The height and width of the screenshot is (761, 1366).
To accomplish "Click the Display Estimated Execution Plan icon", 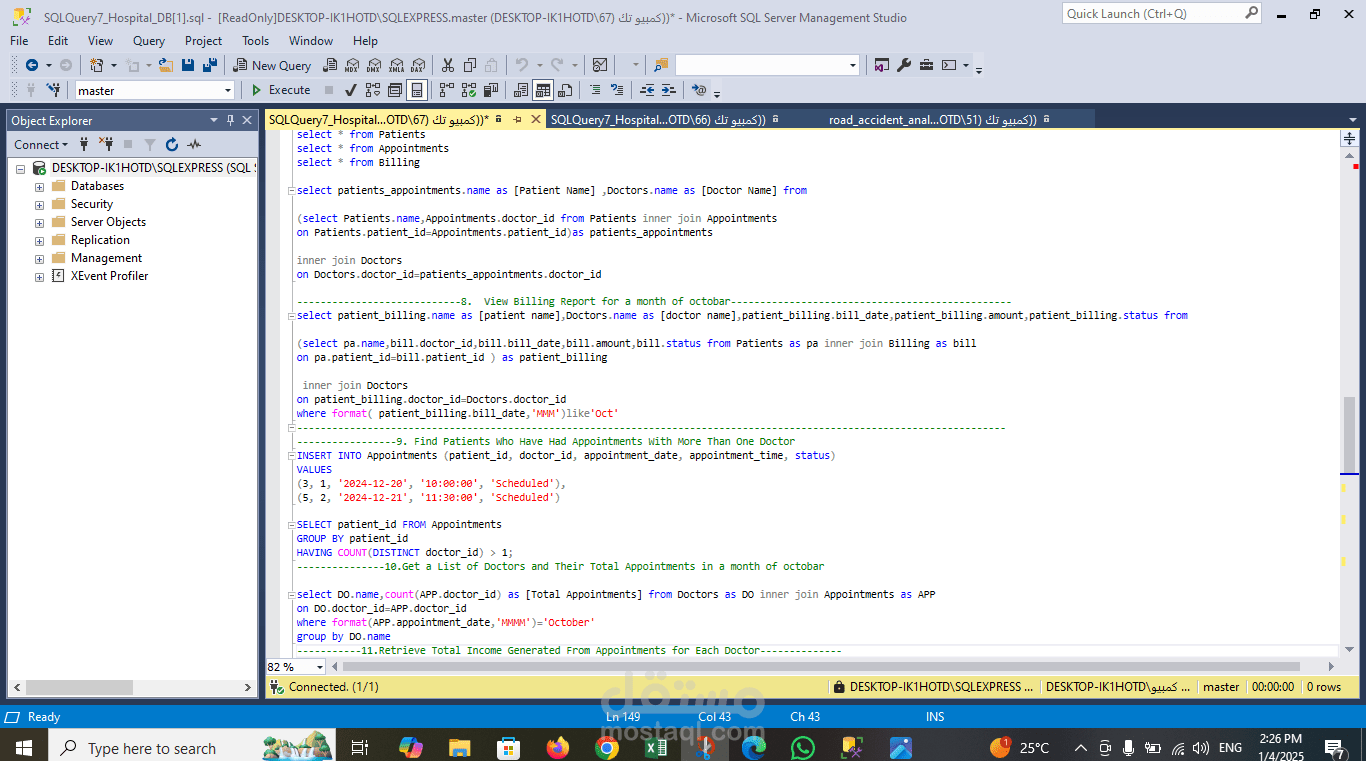I will [373, 90].
